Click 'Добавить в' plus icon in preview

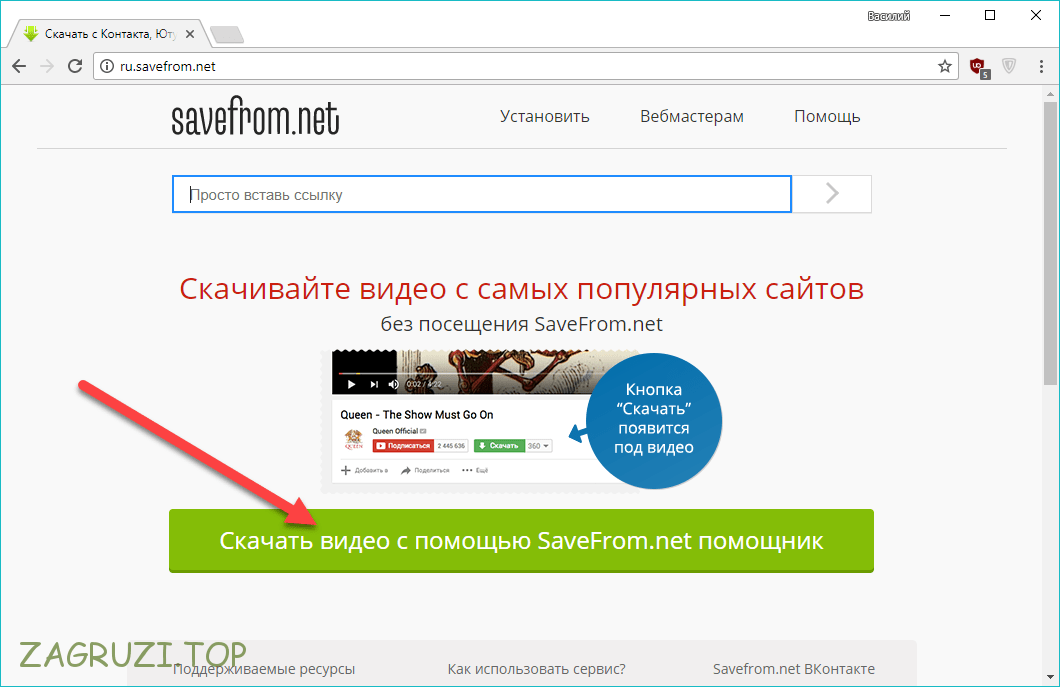(345, 470)
